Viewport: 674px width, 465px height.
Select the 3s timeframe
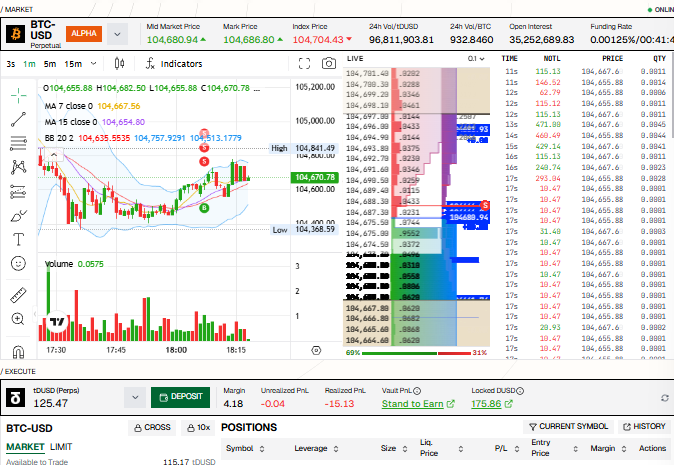pyautogui.click(x=11, y=64)
